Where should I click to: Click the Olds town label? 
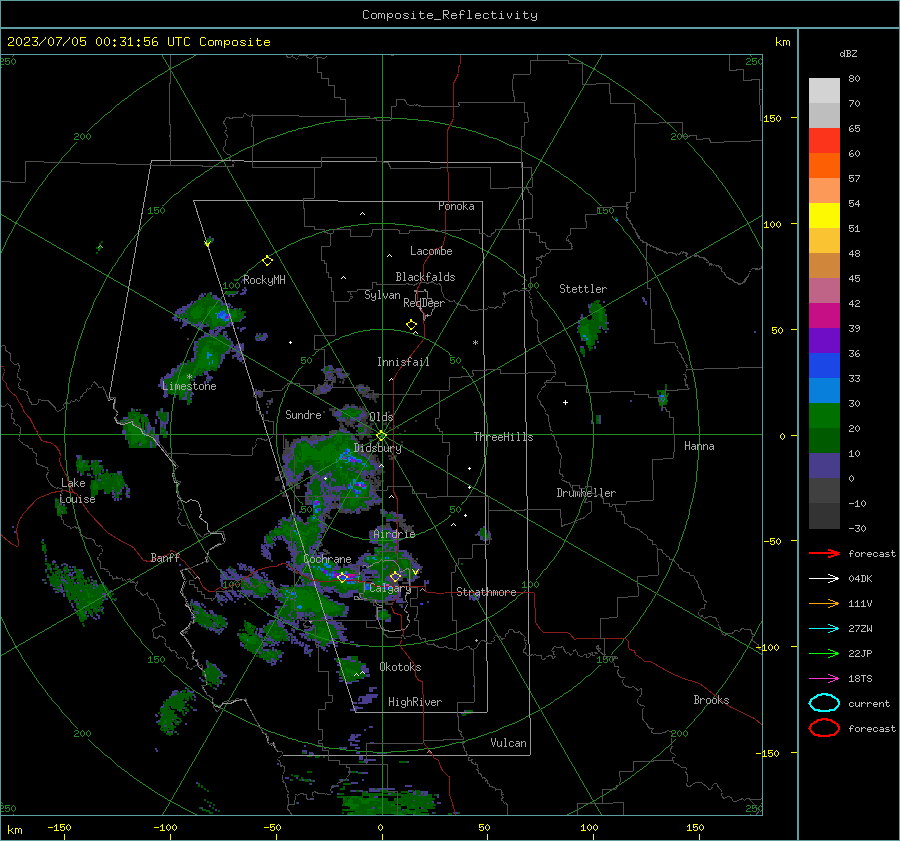[x=381, y=417]
